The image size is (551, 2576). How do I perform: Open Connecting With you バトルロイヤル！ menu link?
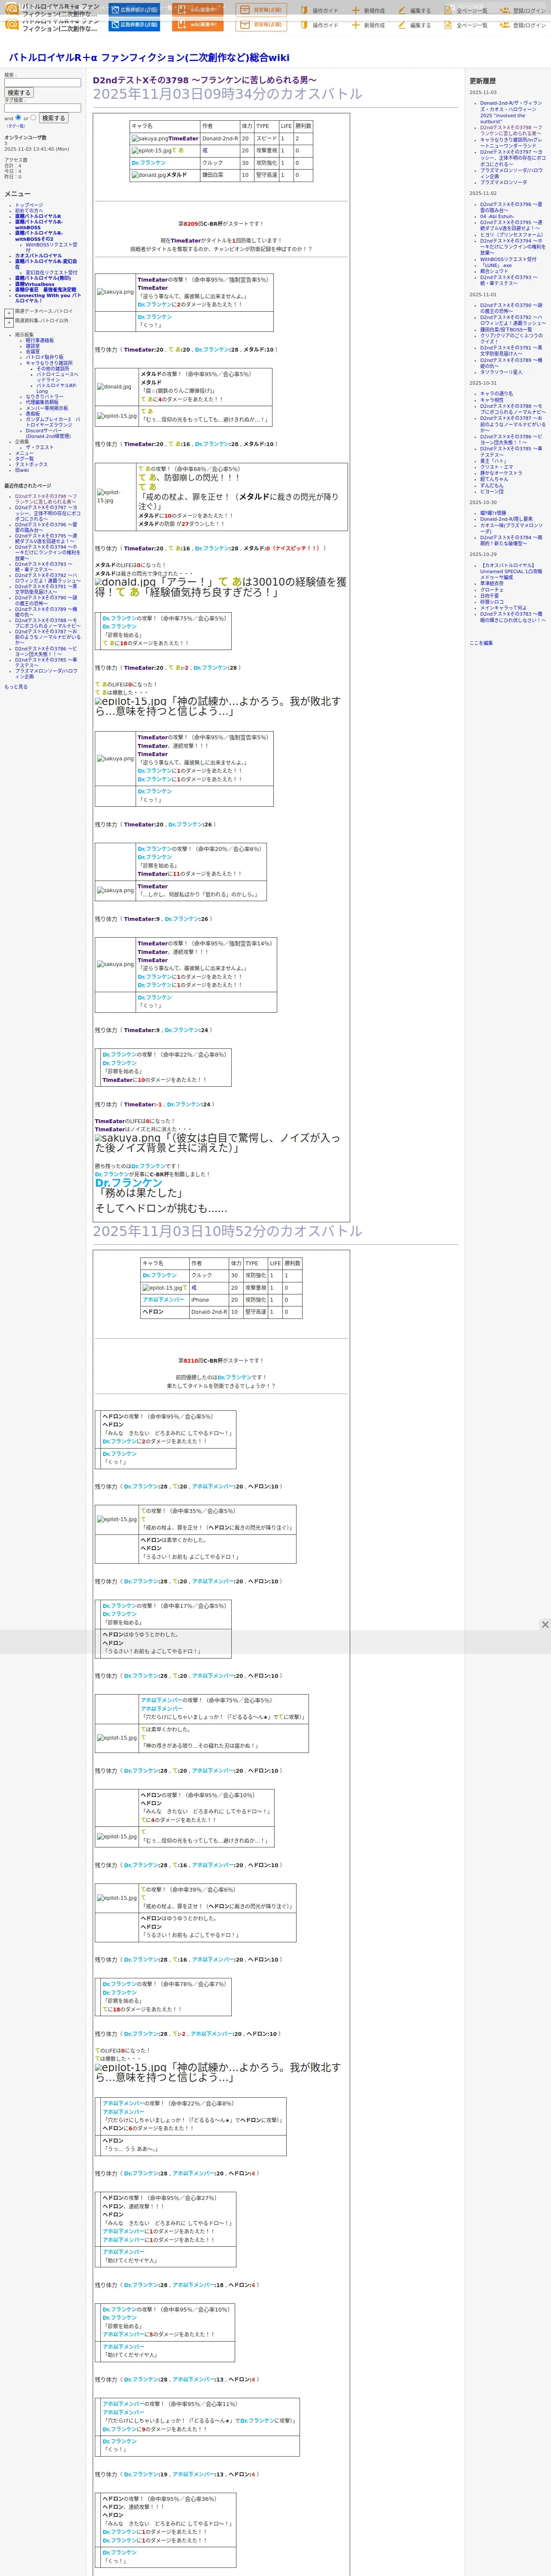(x=47, y=298)
